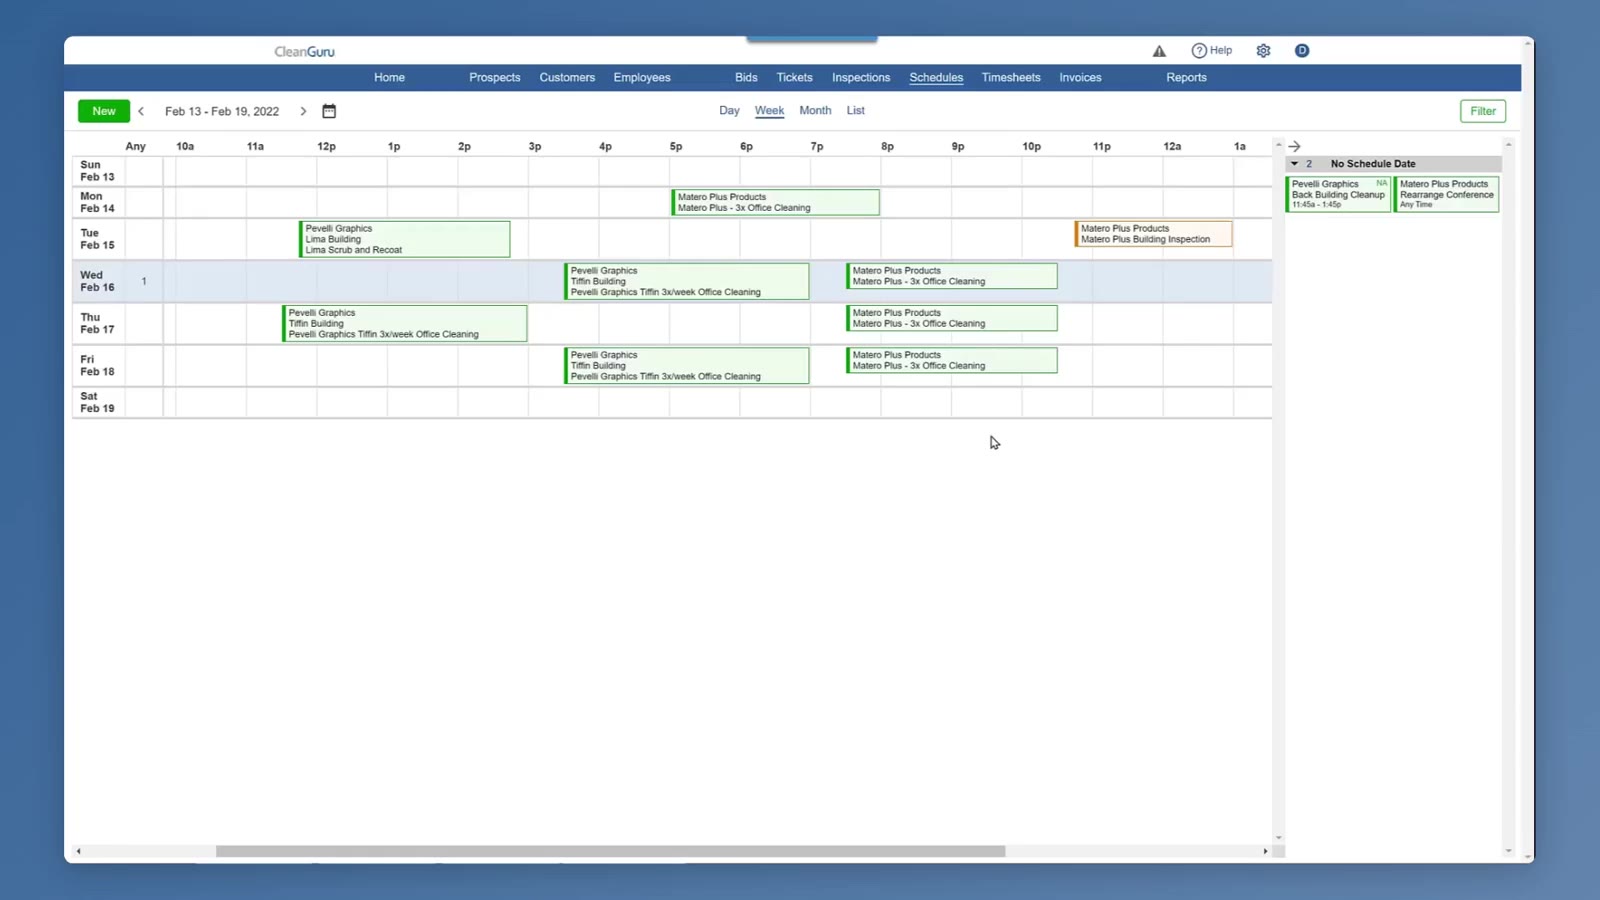Select the Wed Feb 16 row label
This screenshot has height=900, width=1600.
(x=97, y=281)
